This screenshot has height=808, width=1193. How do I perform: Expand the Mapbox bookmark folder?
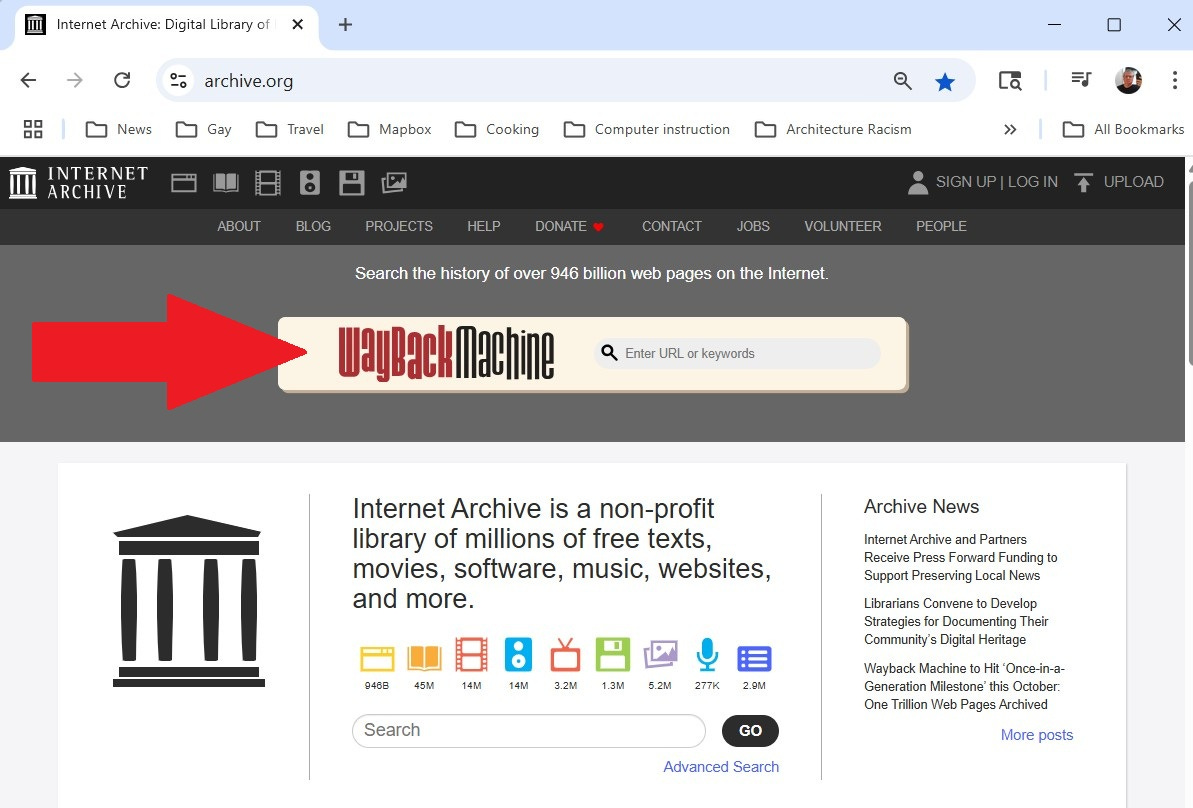(390, 129)
